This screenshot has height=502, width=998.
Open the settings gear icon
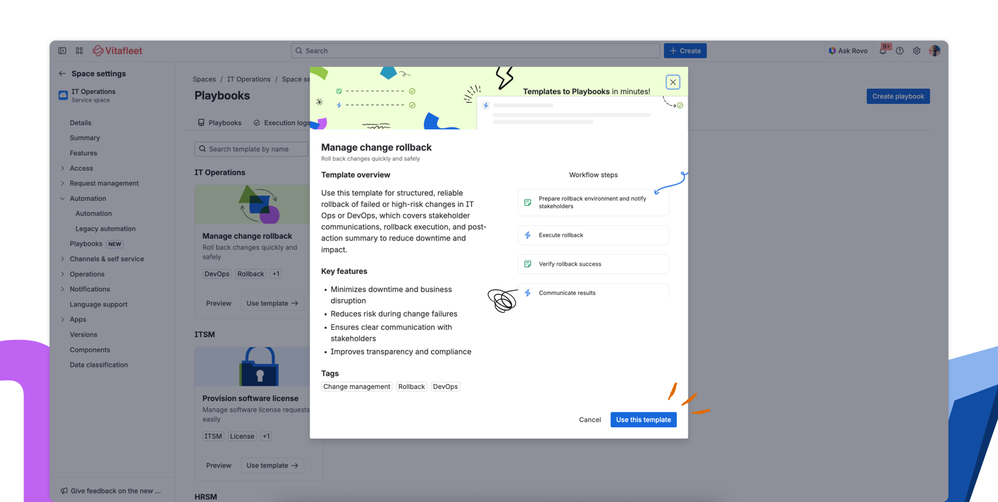(x=917, y=51)
